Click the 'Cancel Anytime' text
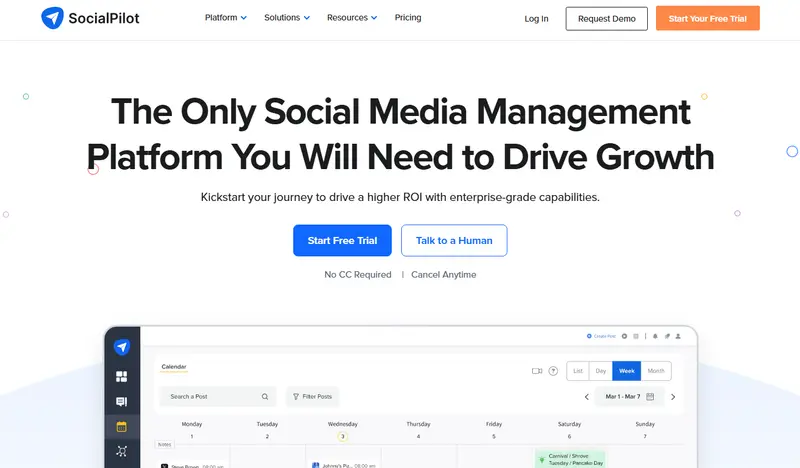This screenshot has height=468, width=800. pyautogui.click(x=444, y=275)
